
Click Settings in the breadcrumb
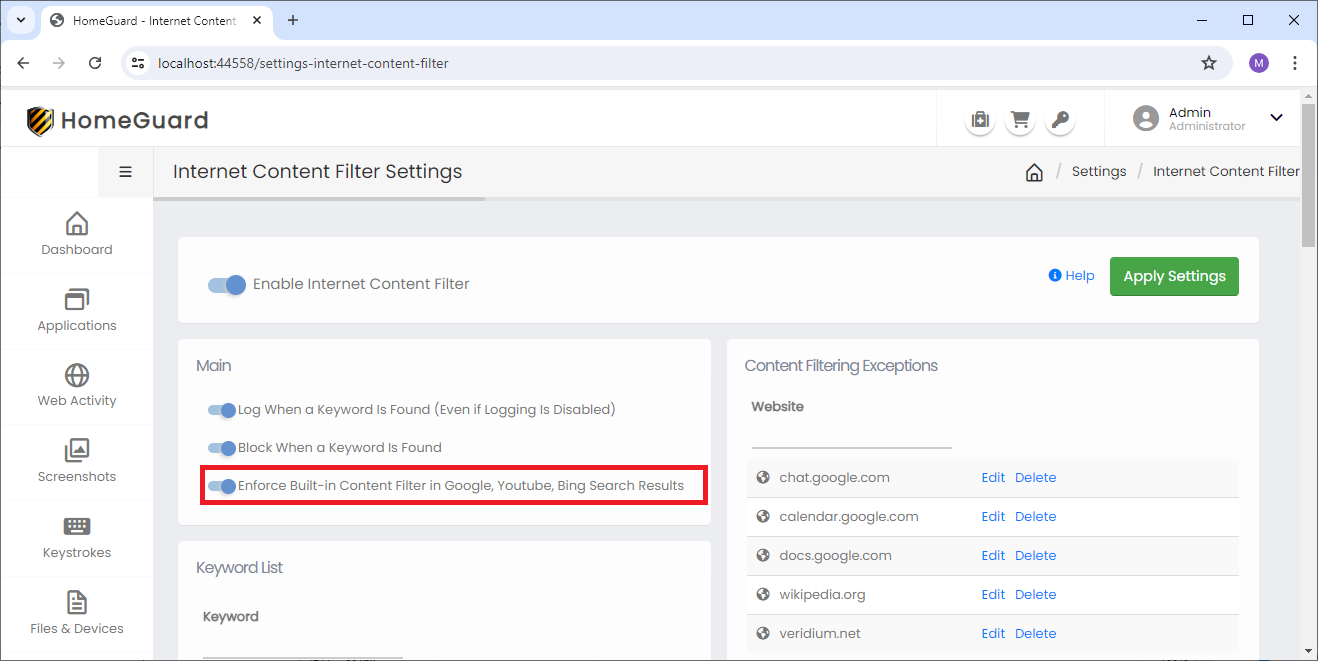coord(1099,172)
